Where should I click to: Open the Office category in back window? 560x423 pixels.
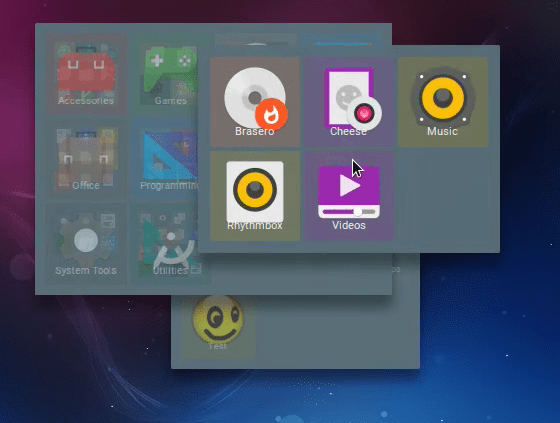(x=86, y=159)
